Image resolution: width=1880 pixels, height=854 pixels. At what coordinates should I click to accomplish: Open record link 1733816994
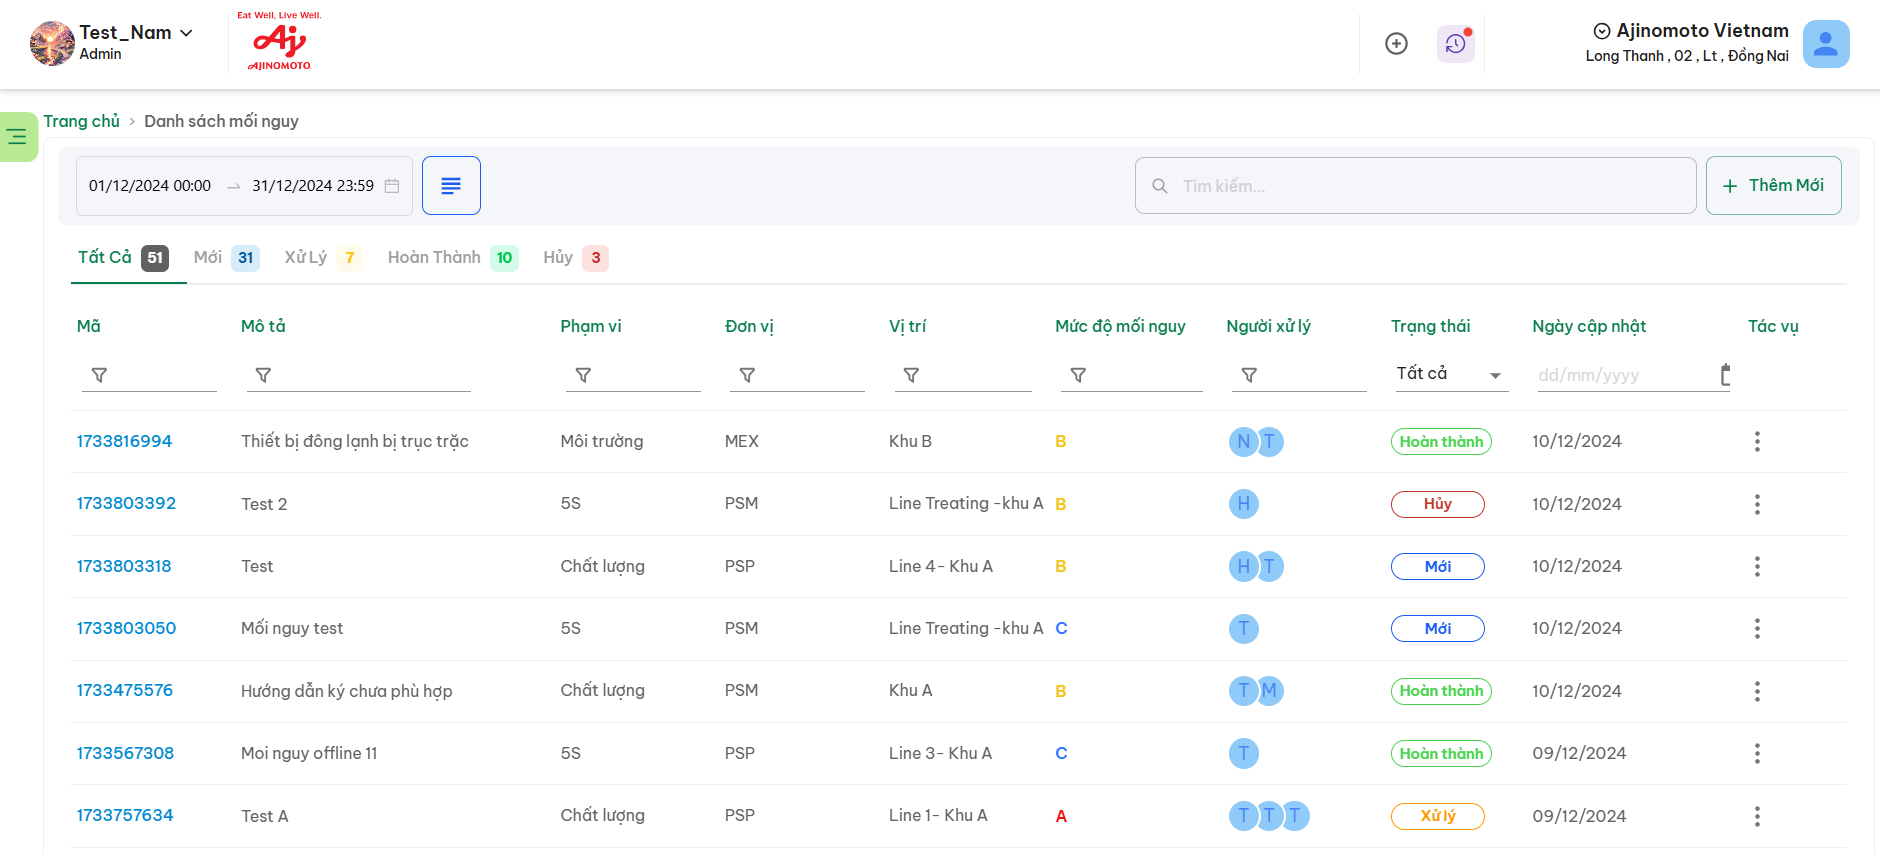pyautogui.click(x=124, y=441)
